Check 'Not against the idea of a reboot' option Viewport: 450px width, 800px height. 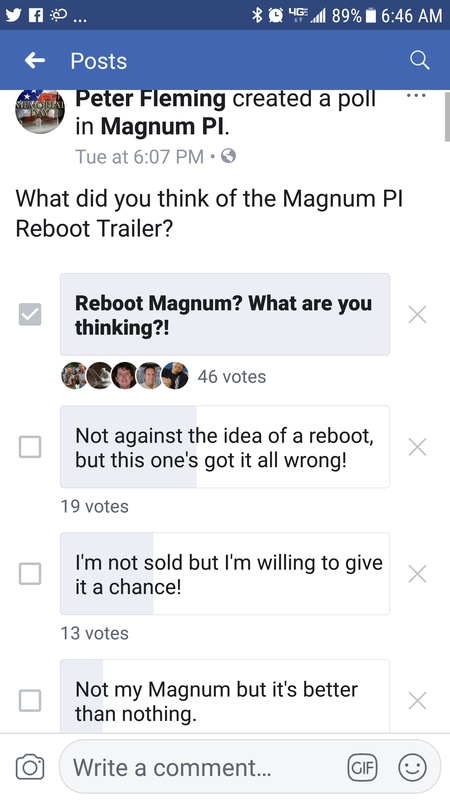(30, 447)
